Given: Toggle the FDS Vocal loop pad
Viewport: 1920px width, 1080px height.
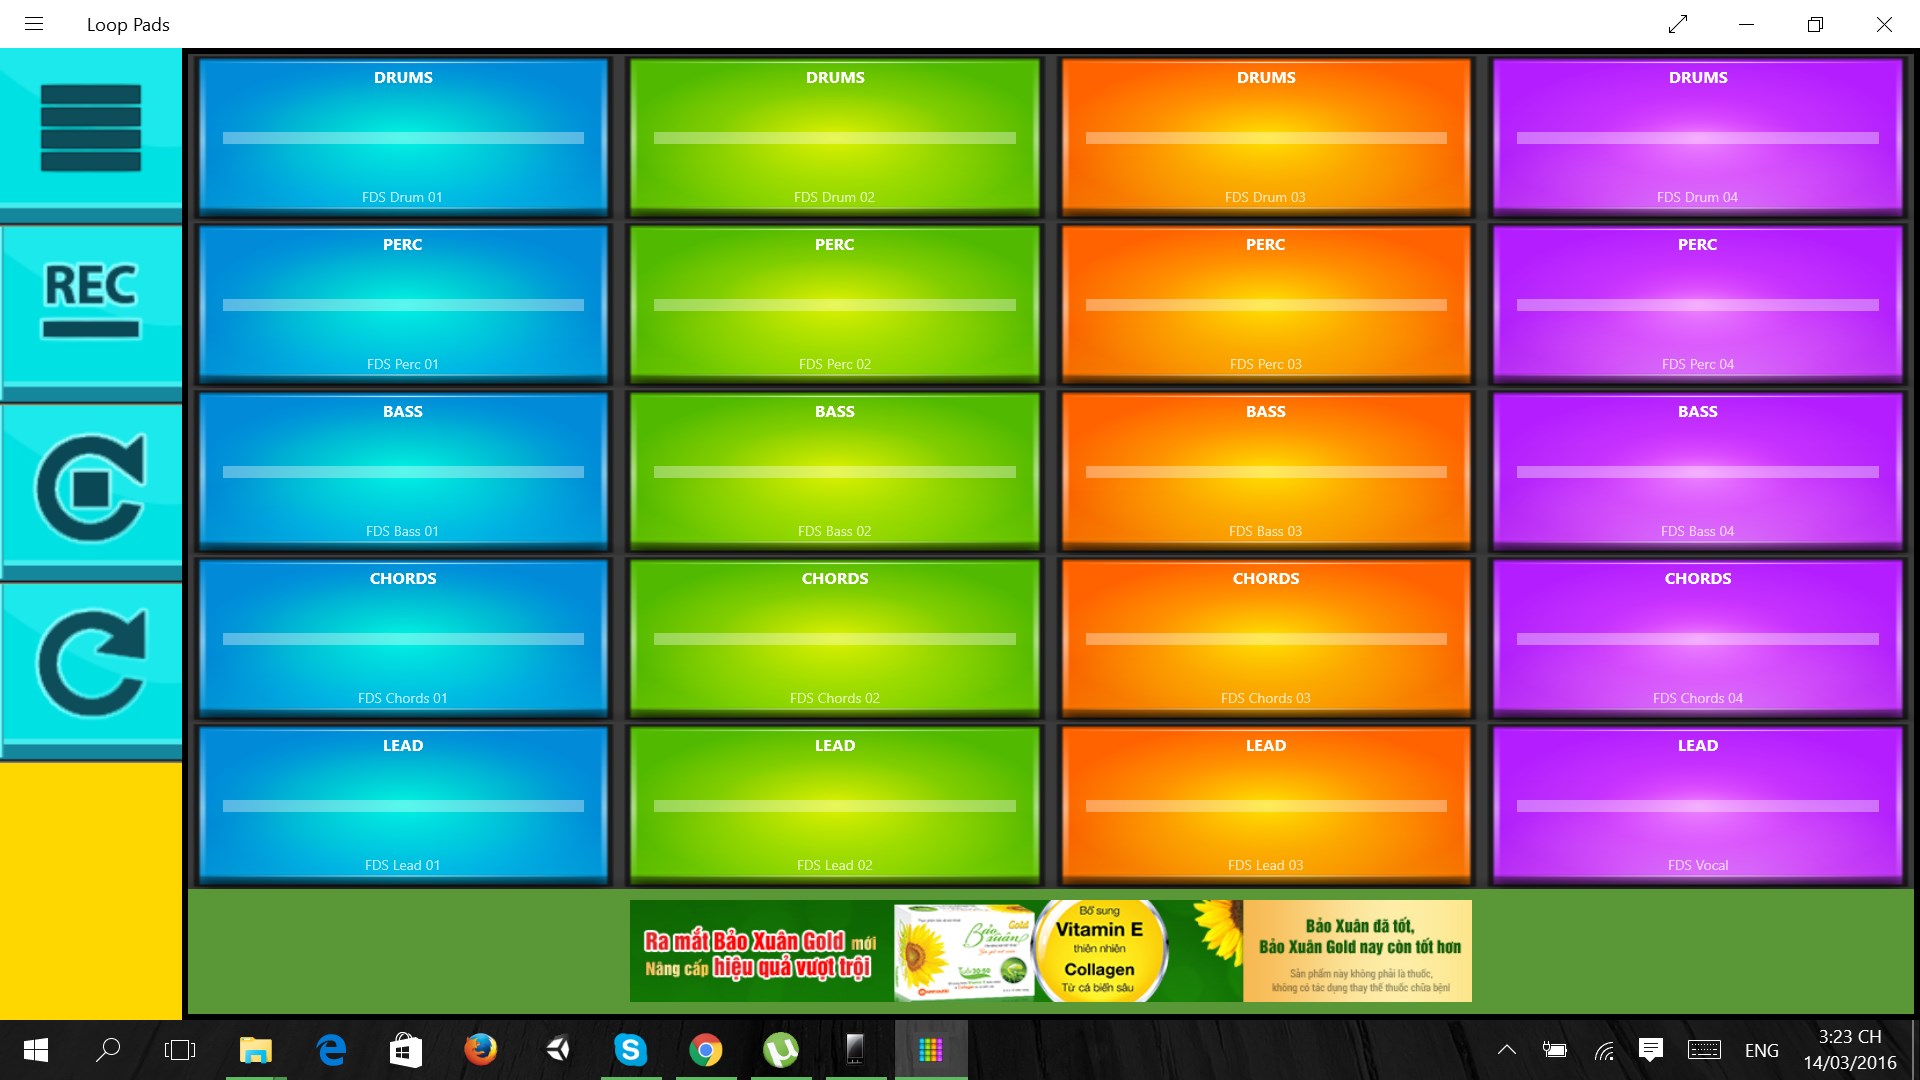Looking at the screenshot, I should pyautogui.click(x=1697, y=804).
